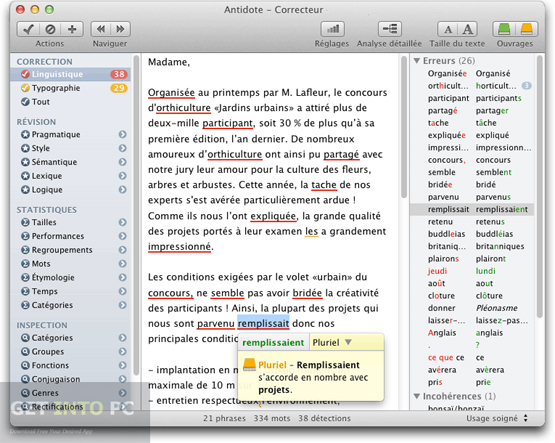555x443 pixels.
Task: Click the Ignore correction toolbar icon
Action: click(50, 29)
